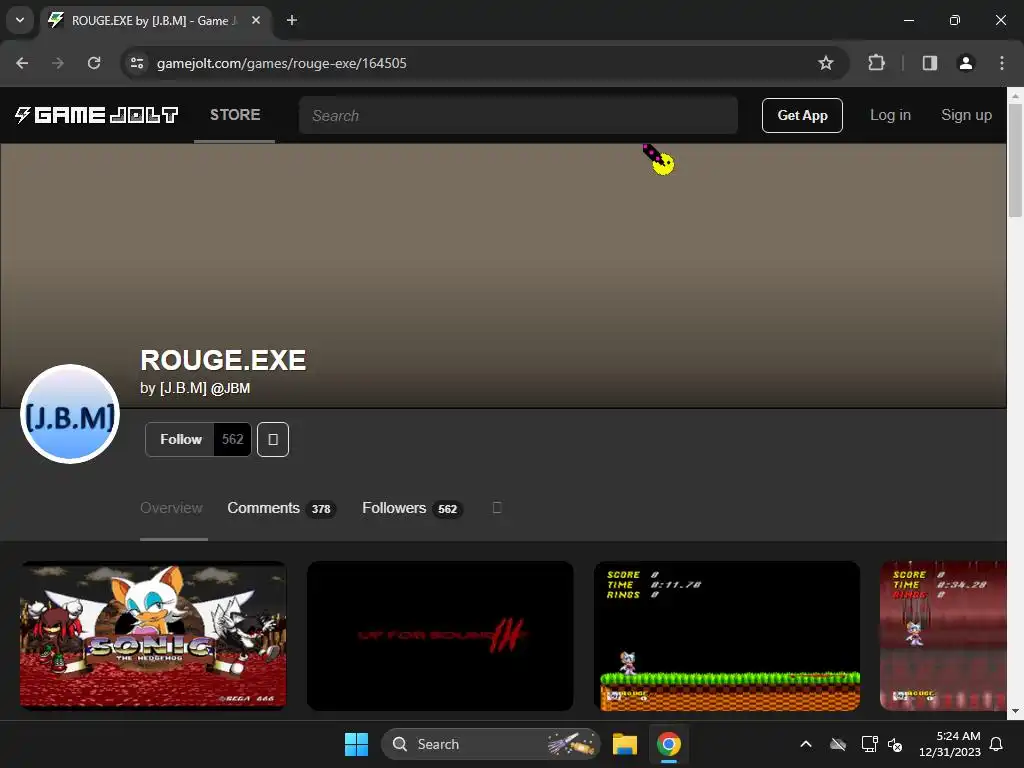Reload the current page

point(94,63)
